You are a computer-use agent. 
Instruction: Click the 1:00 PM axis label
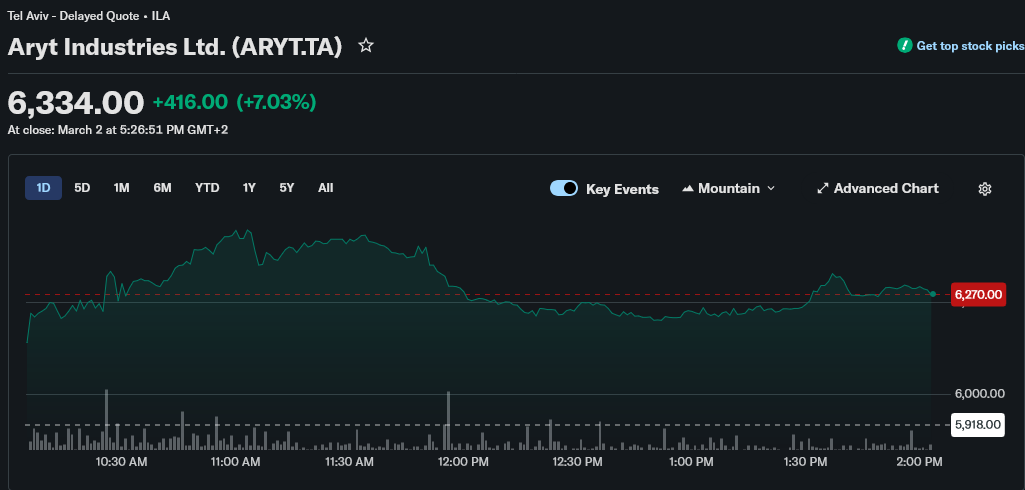(x=692, y=462)
